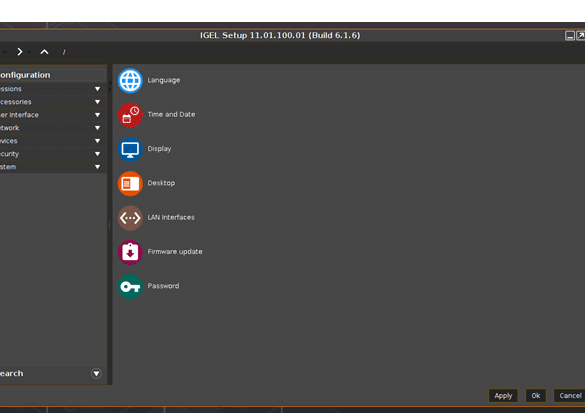Open the LAN Interfaces icon
Image resolution: width=585 pixels, height=419 pixels.
click(130, 218)
